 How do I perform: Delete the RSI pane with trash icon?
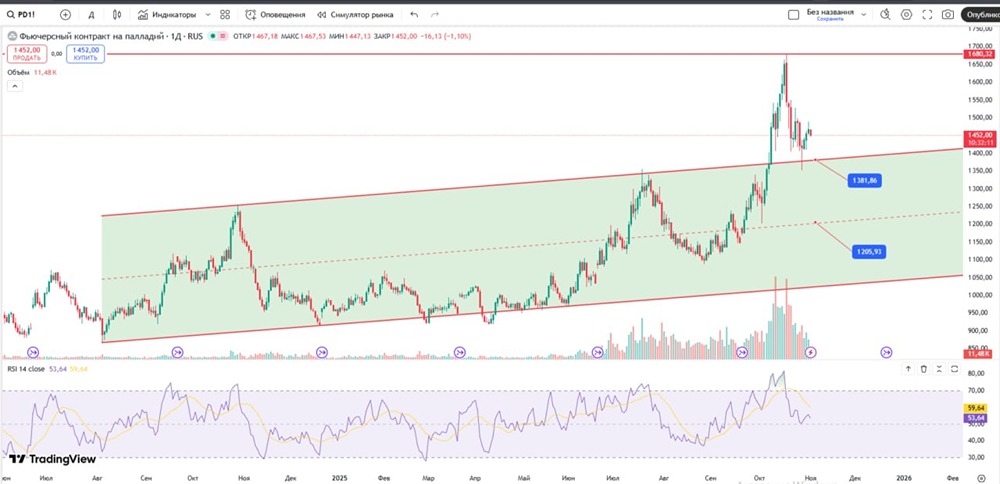pyautogui.click(x=923, y=369)
